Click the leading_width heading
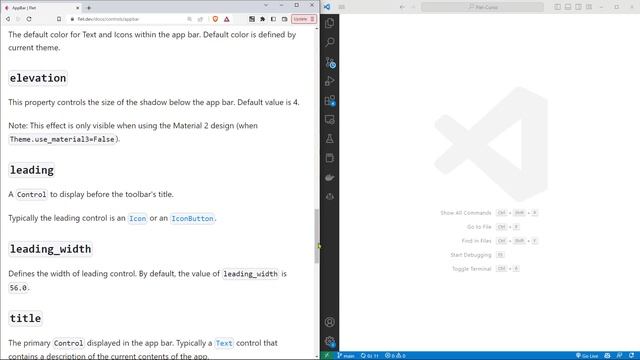This screenshot has width=640, height=360. 51,249
